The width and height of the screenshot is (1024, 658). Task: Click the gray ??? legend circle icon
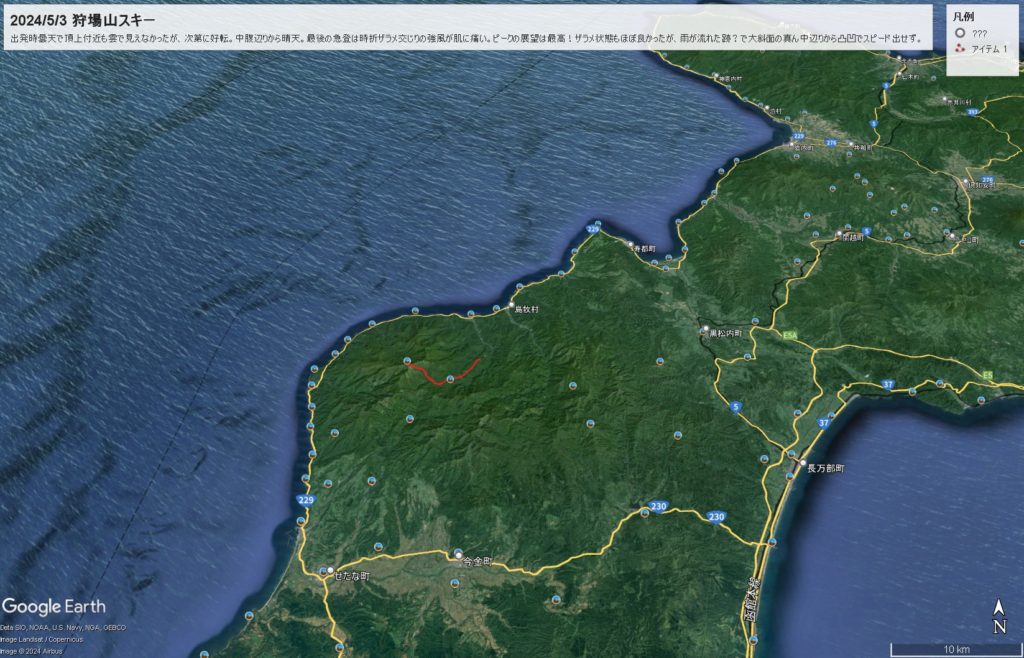coord(960,33)
